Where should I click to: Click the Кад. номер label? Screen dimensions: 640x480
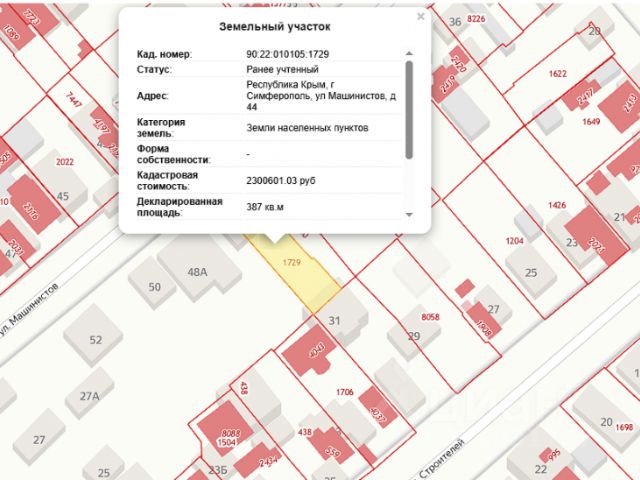click(164, 54)
